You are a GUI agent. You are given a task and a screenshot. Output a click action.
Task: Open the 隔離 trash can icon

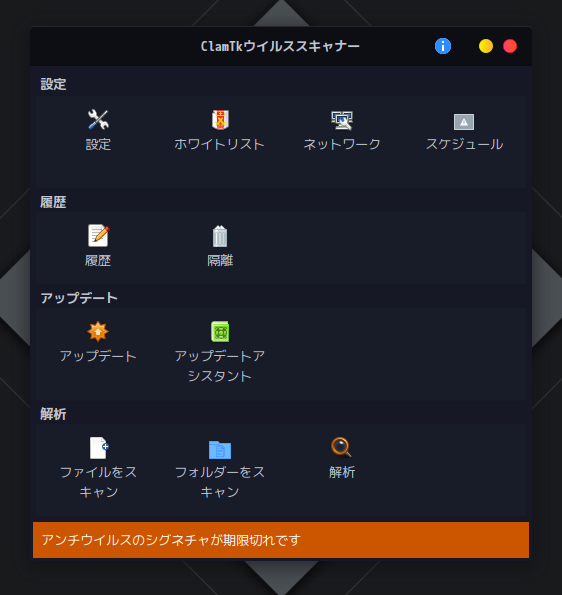point(220,236)
